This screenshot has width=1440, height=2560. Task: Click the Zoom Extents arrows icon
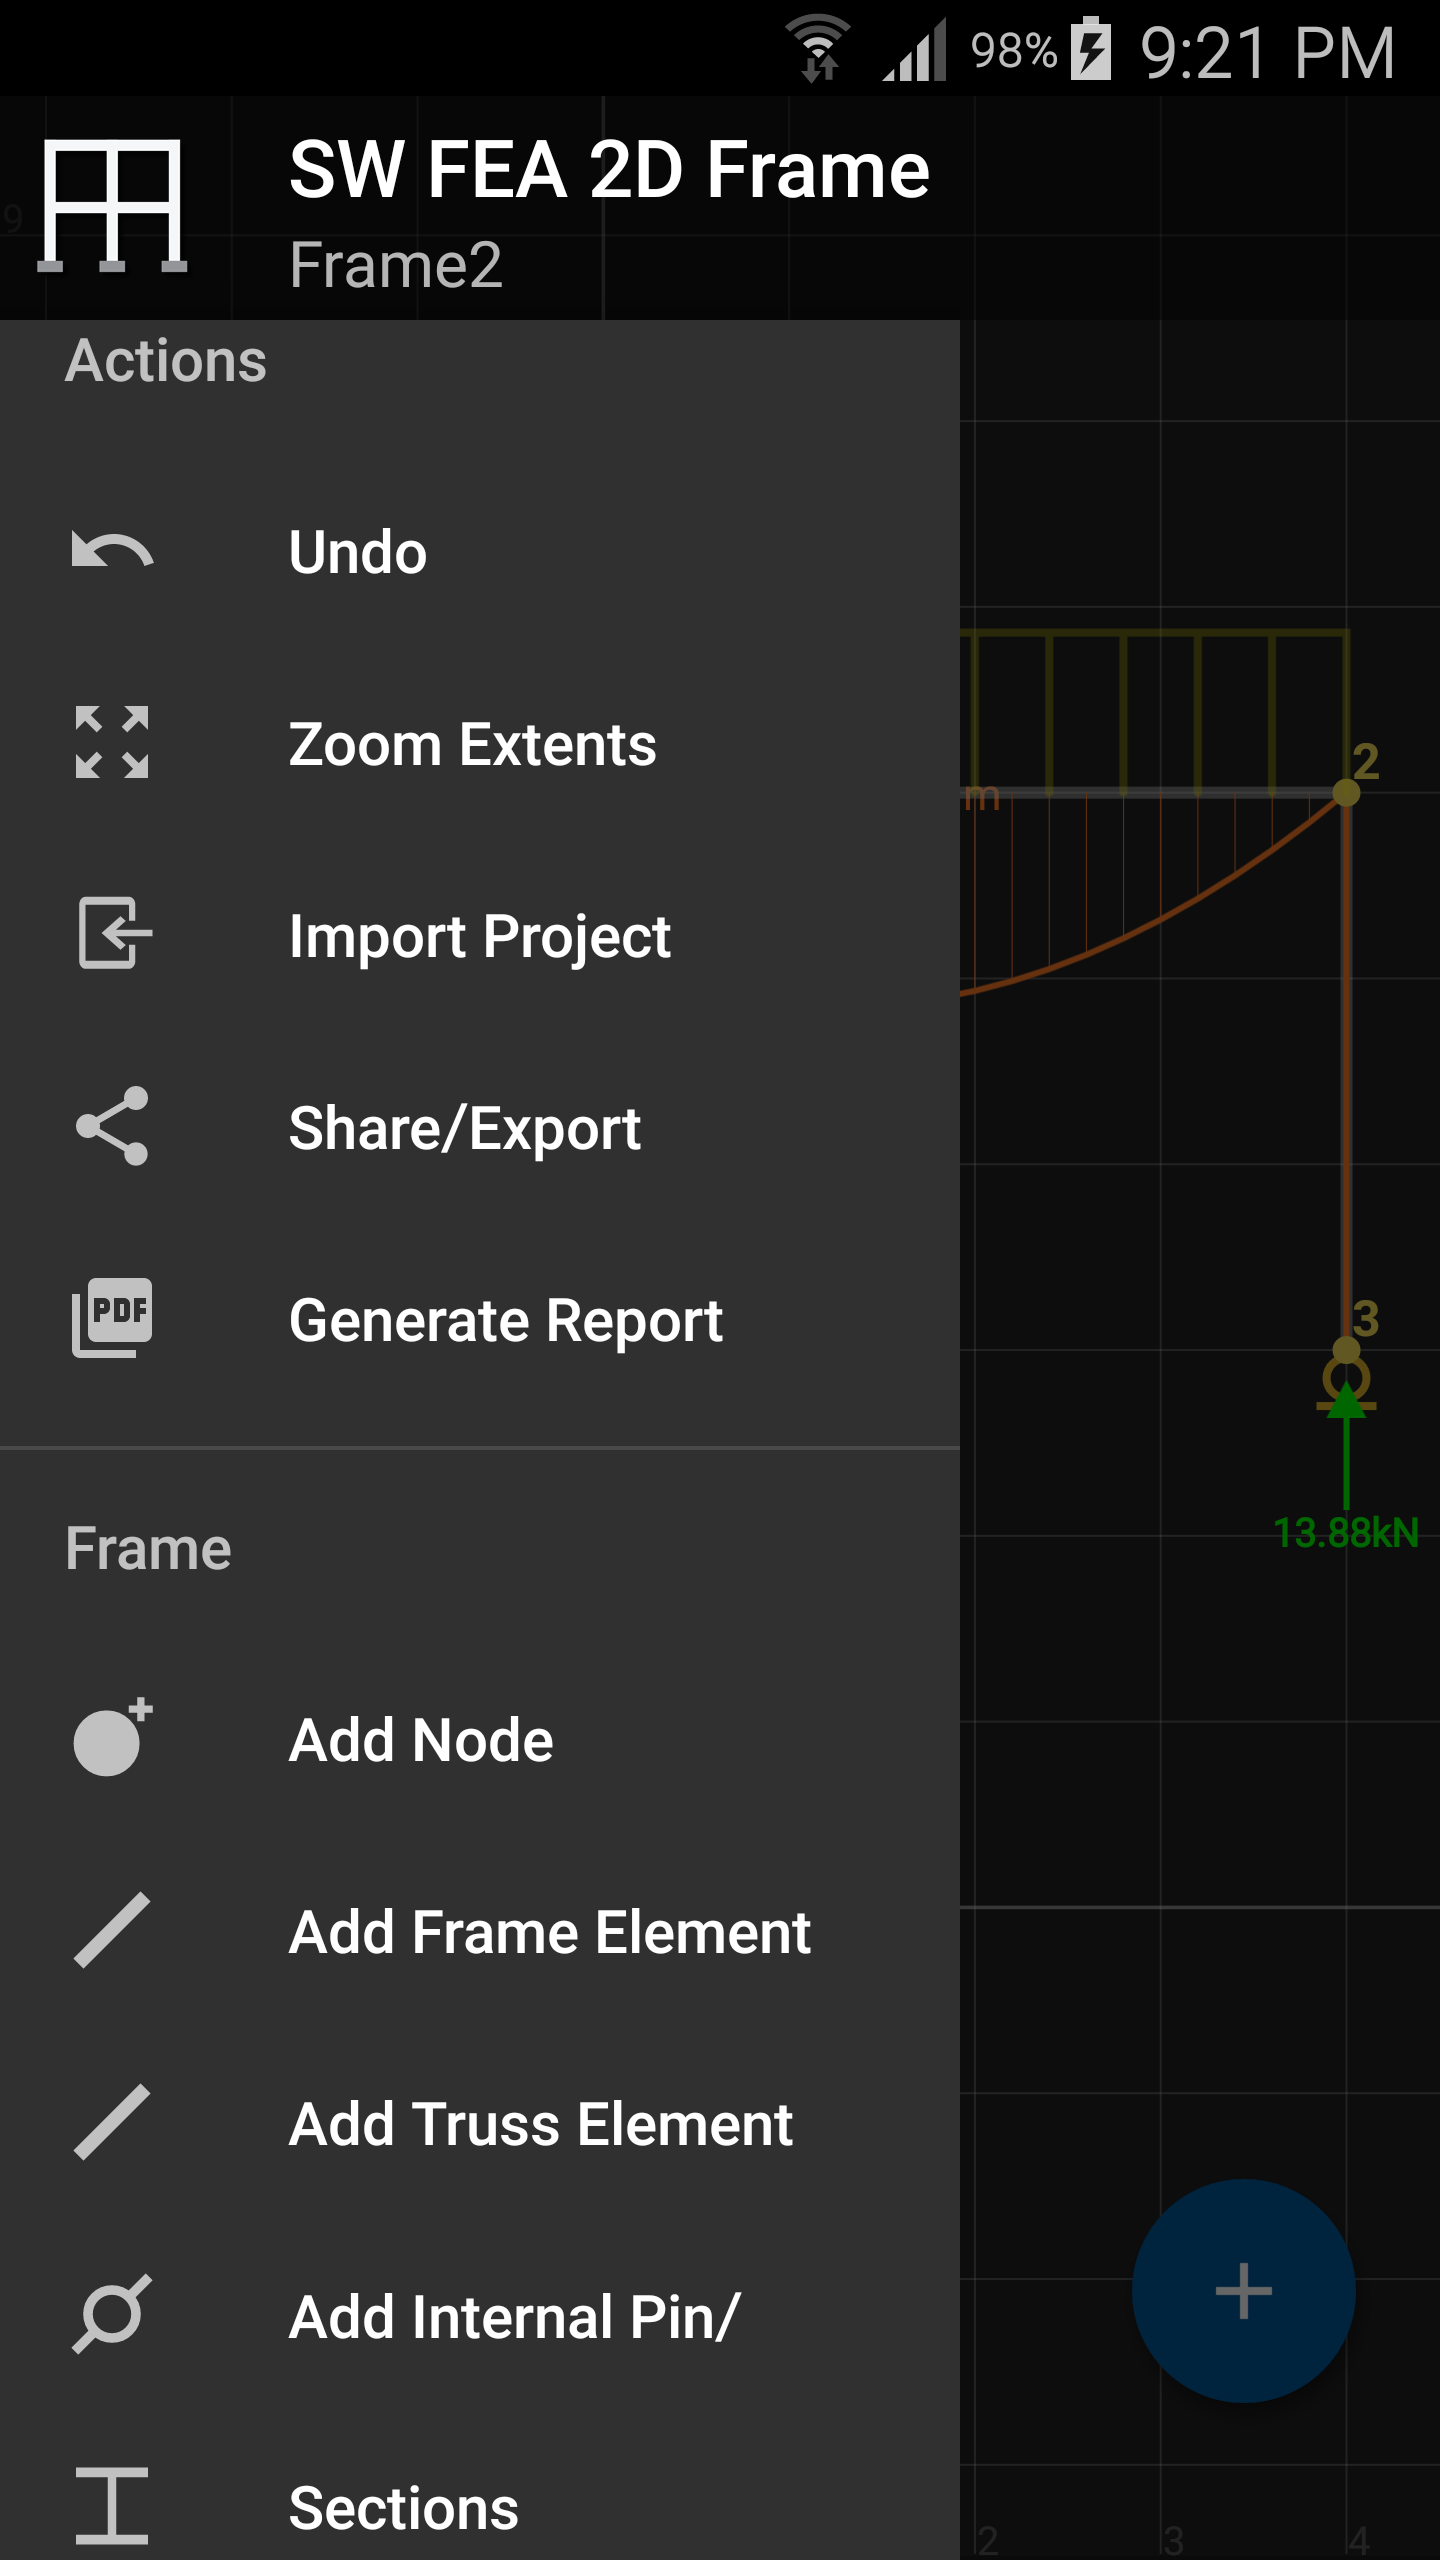pyautogui.click(x=112, y=743)
